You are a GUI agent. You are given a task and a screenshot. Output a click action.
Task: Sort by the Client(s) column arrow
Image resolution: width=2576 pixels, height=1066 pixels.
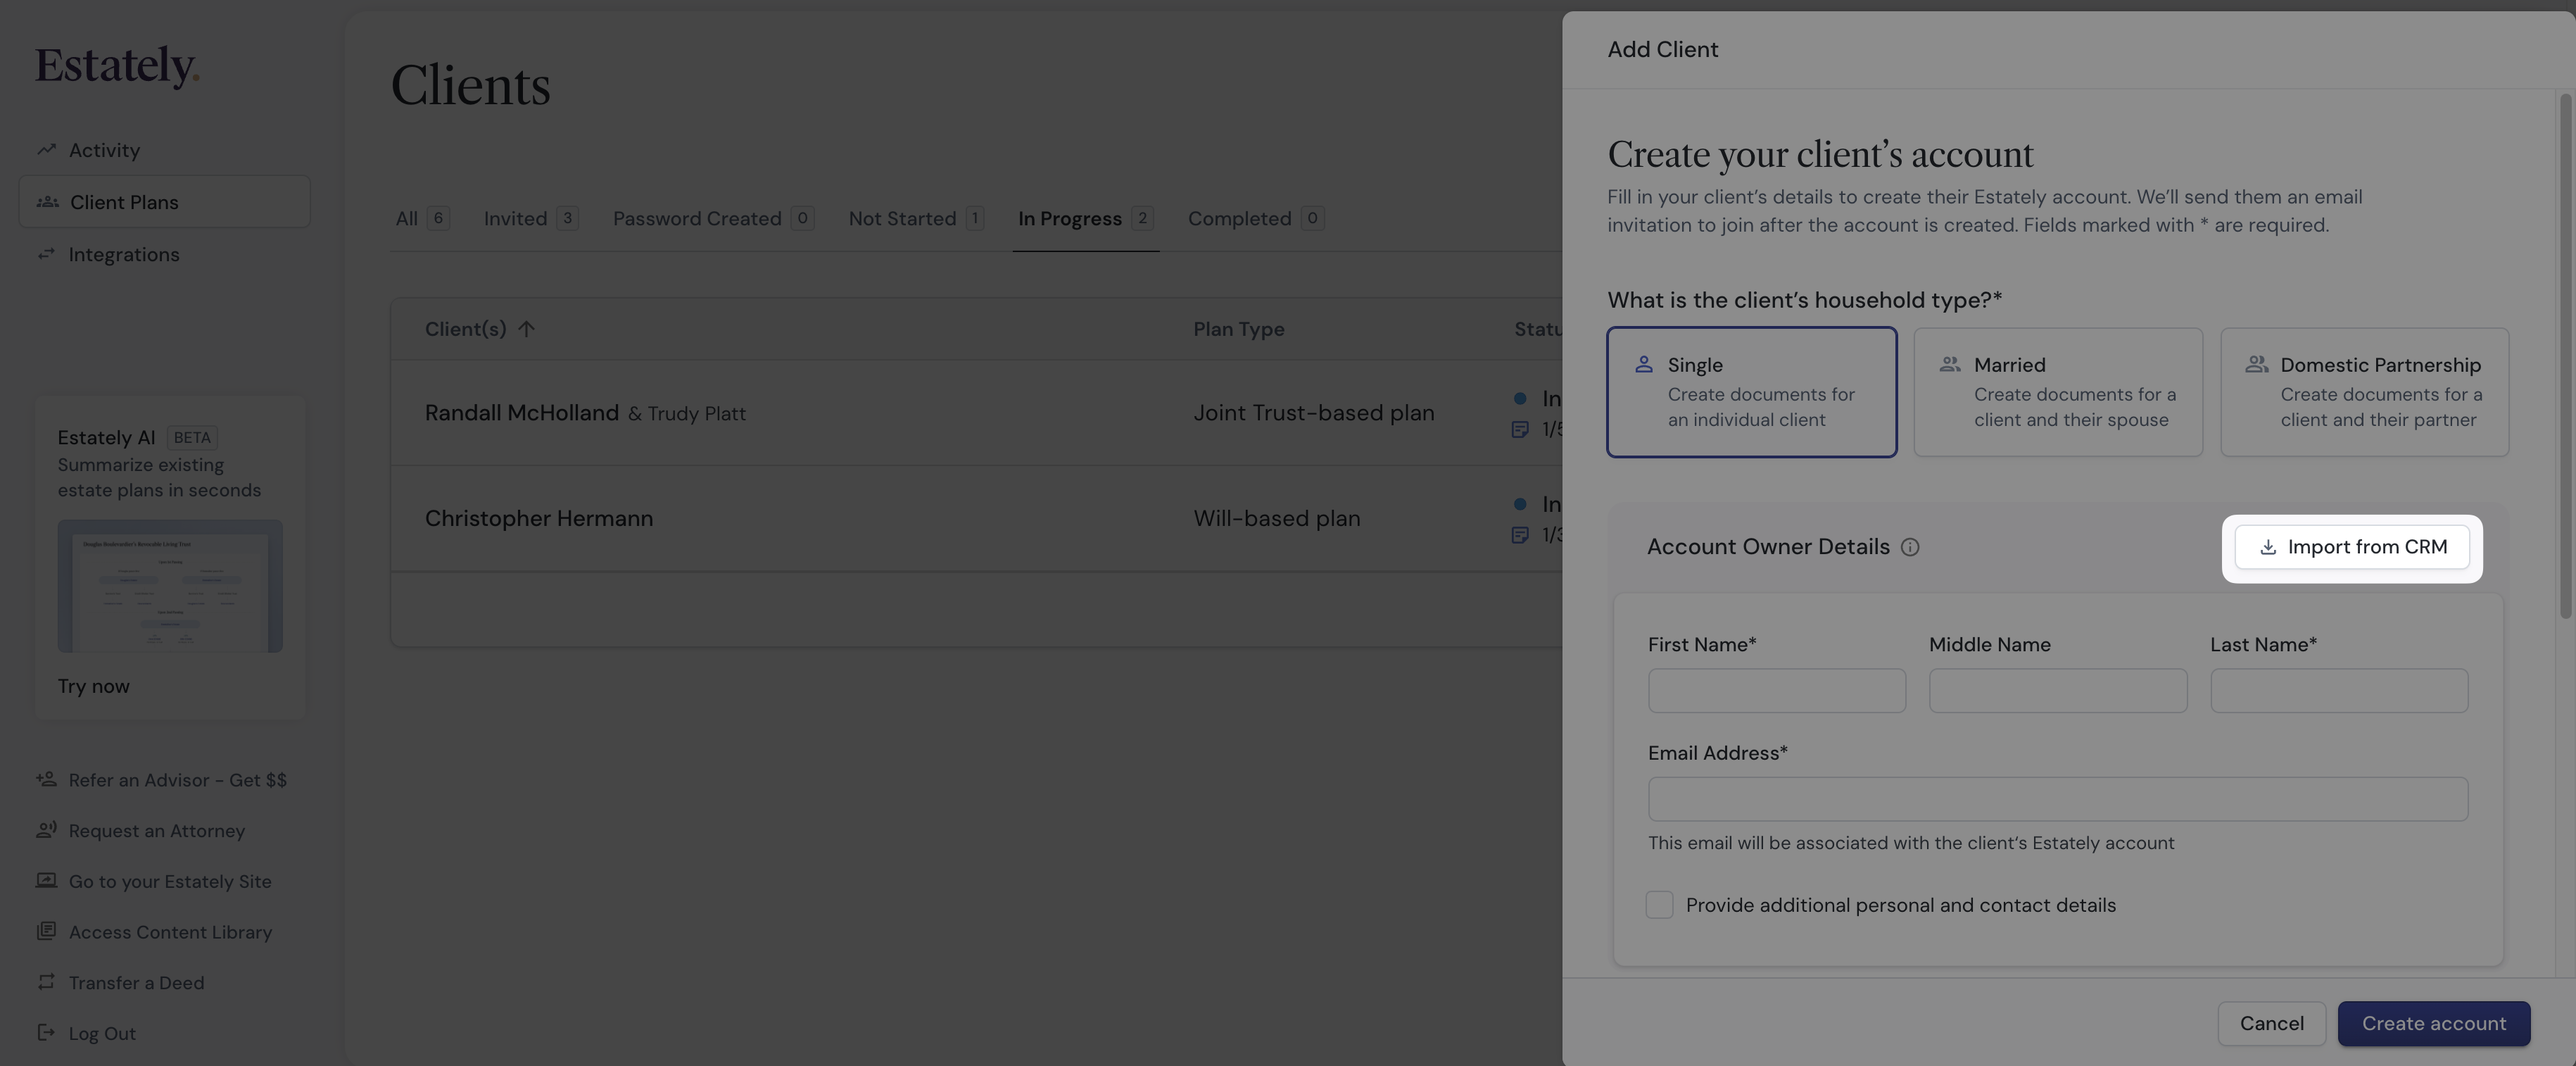click(526, 329)
